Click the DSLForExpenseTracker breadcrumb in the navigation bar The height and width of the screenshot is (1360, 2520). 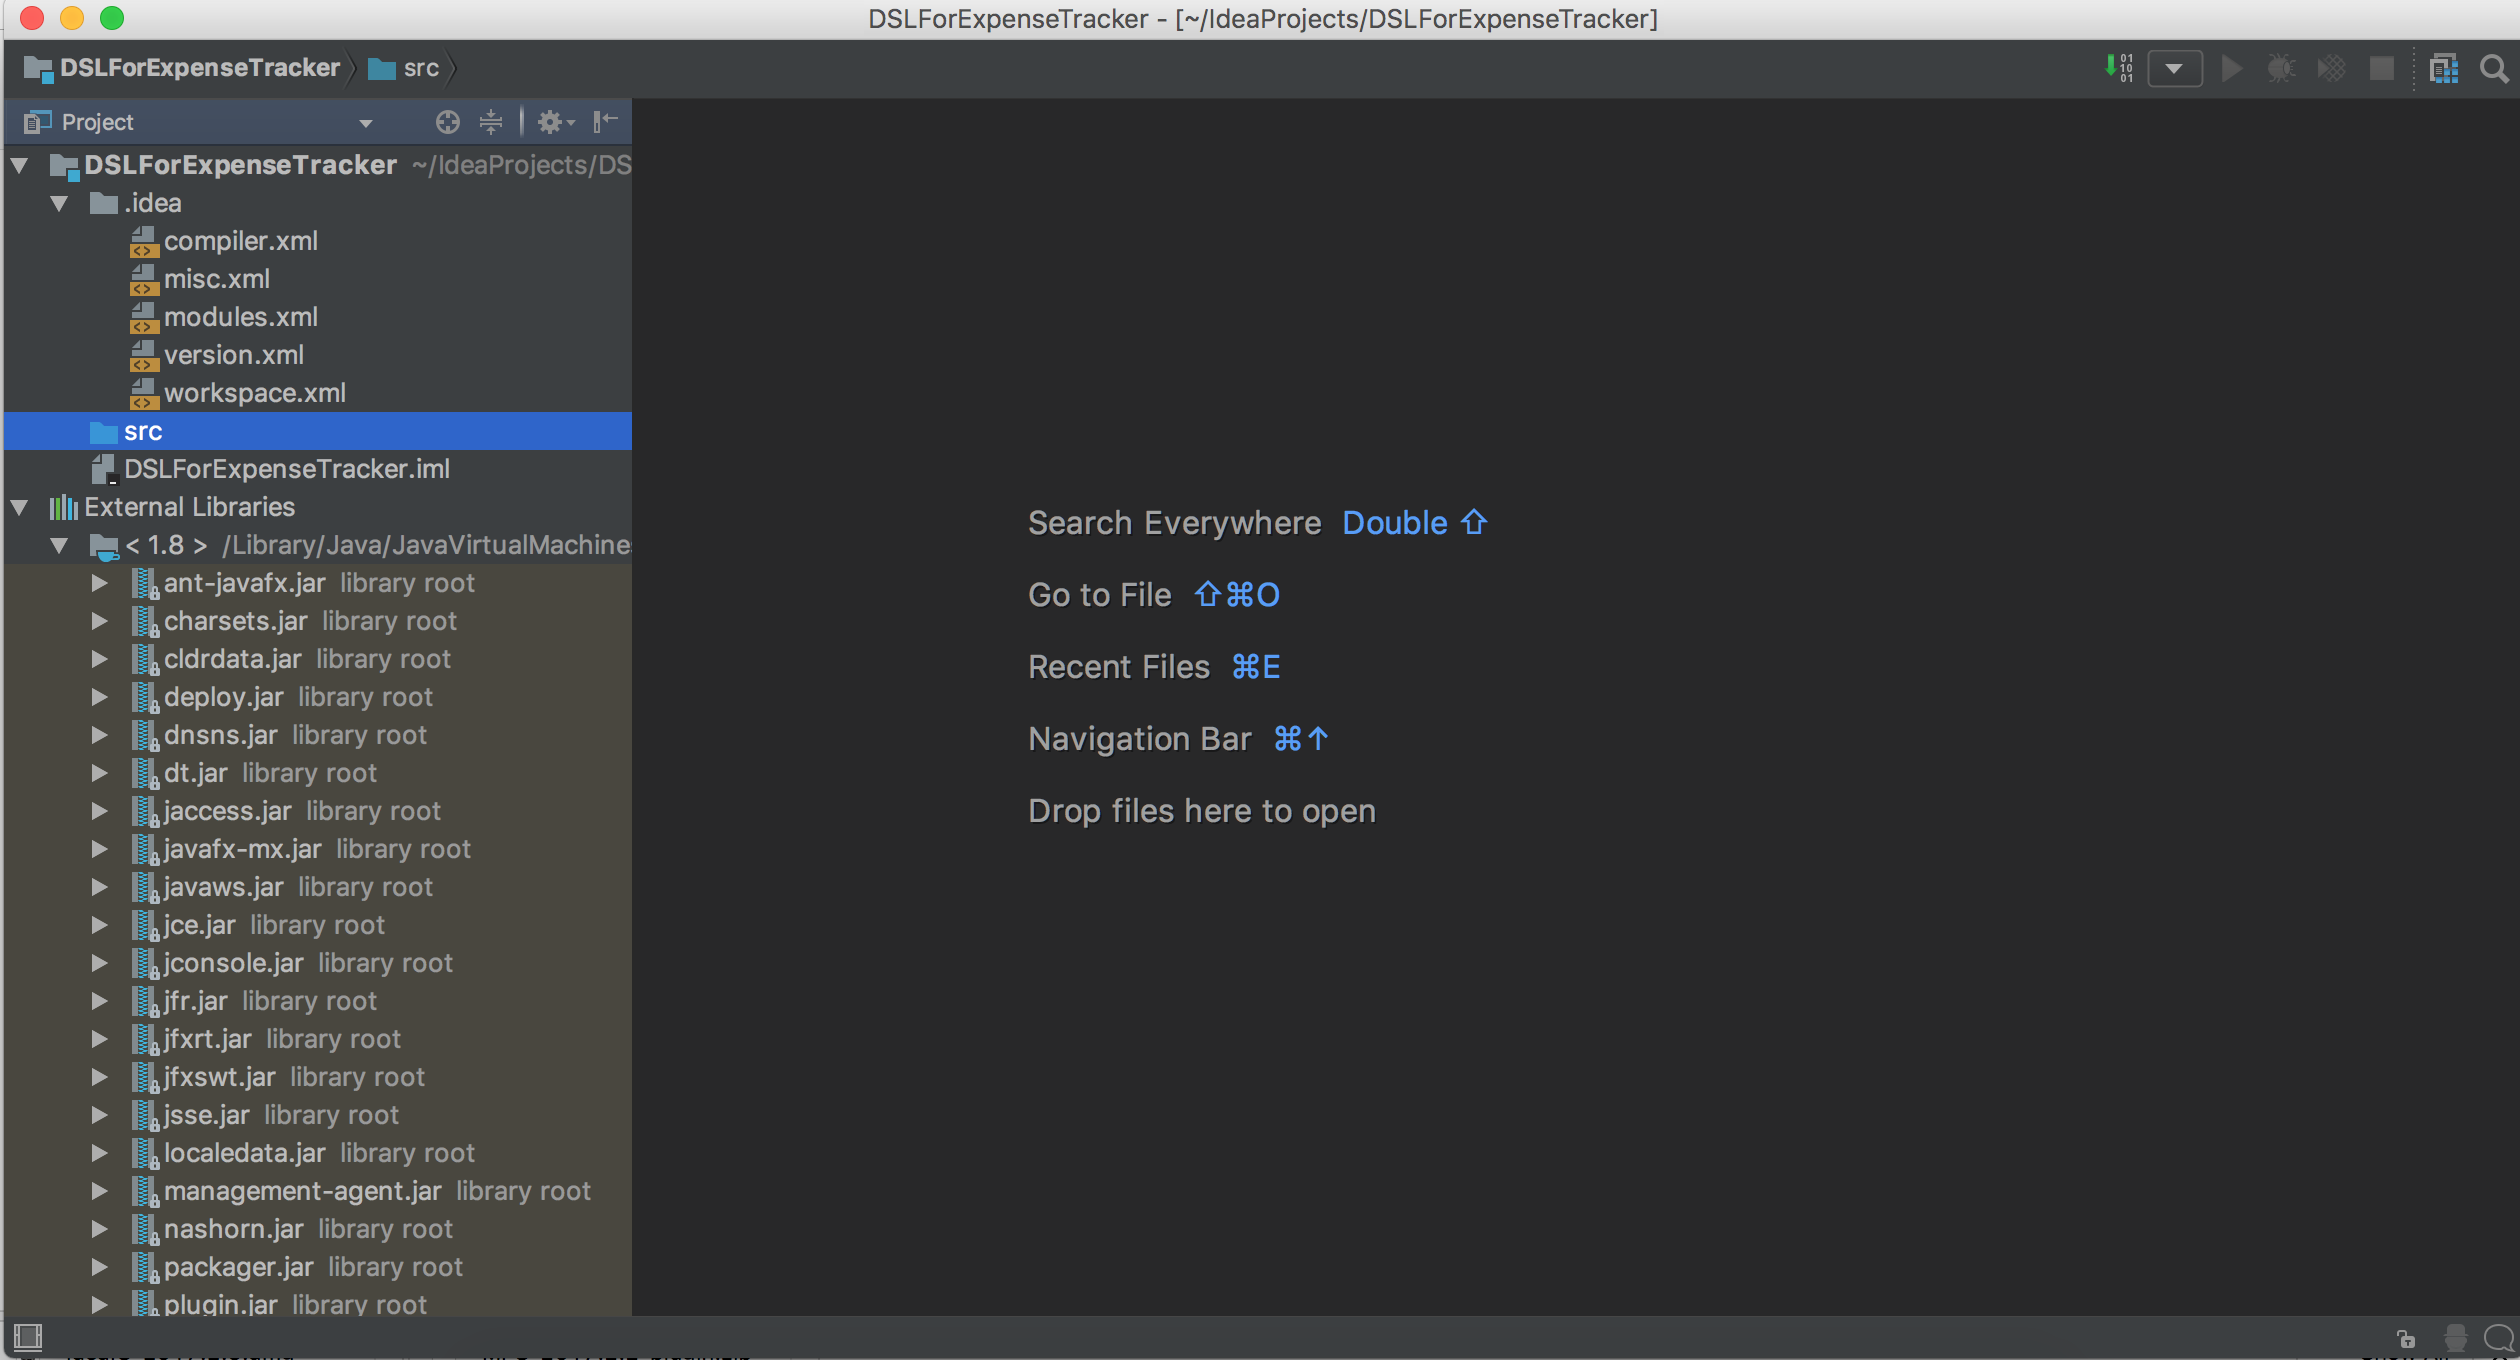click(199, 68)
